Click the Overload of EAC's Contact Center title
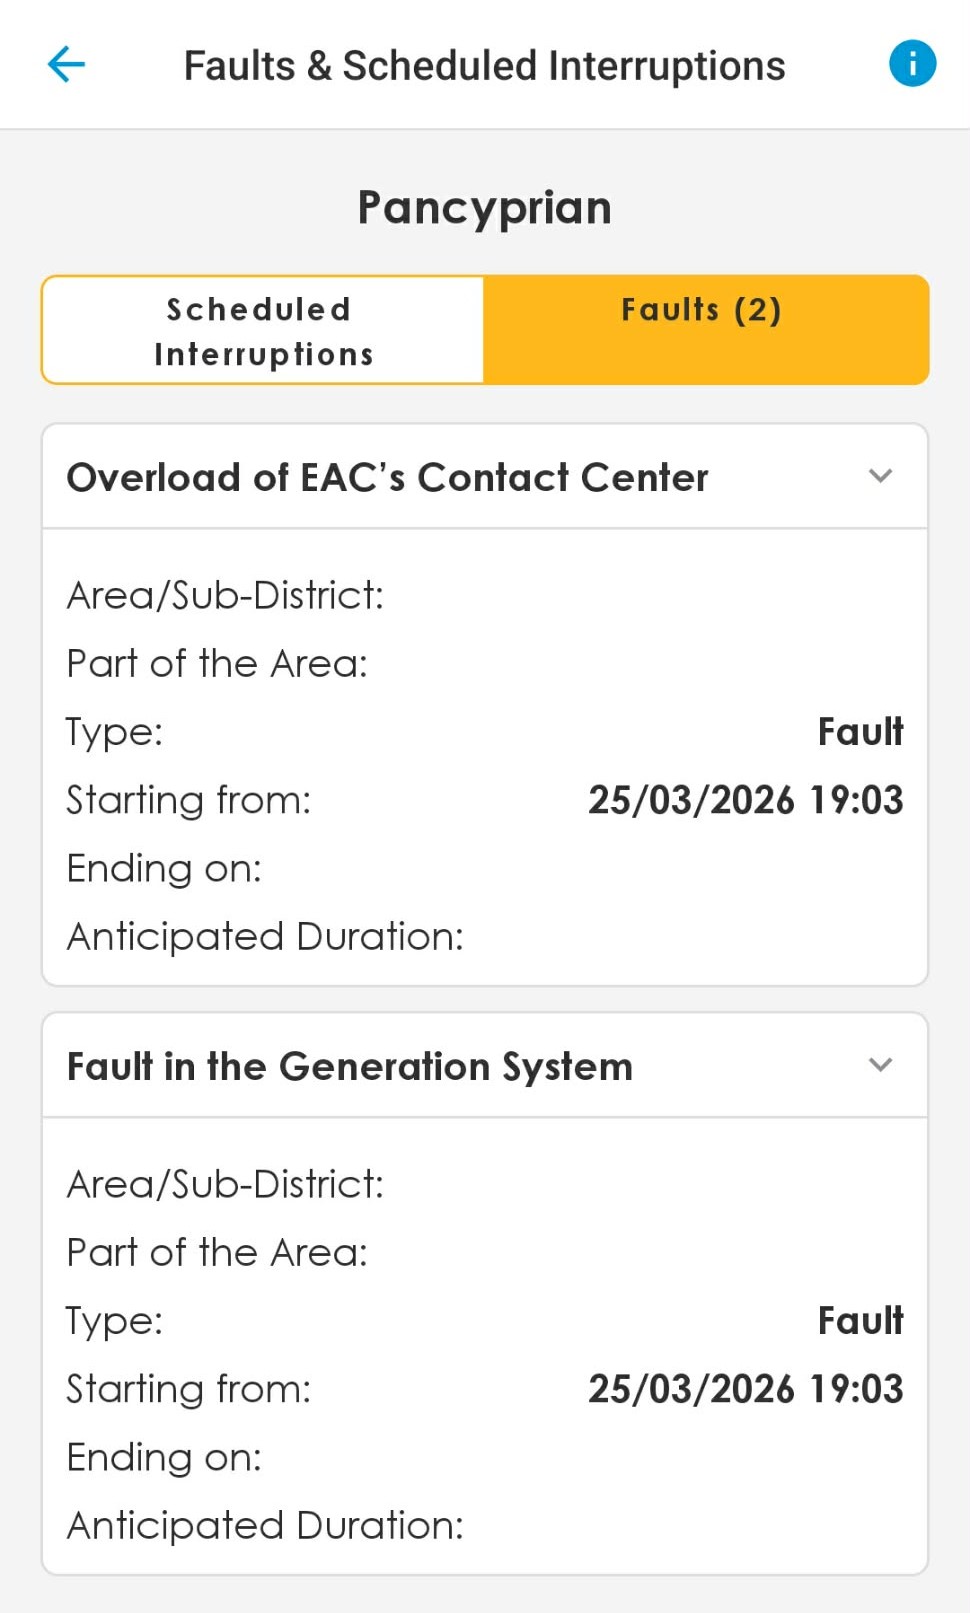The height and width of the screenshot is (1613, 970). point(387,477)
